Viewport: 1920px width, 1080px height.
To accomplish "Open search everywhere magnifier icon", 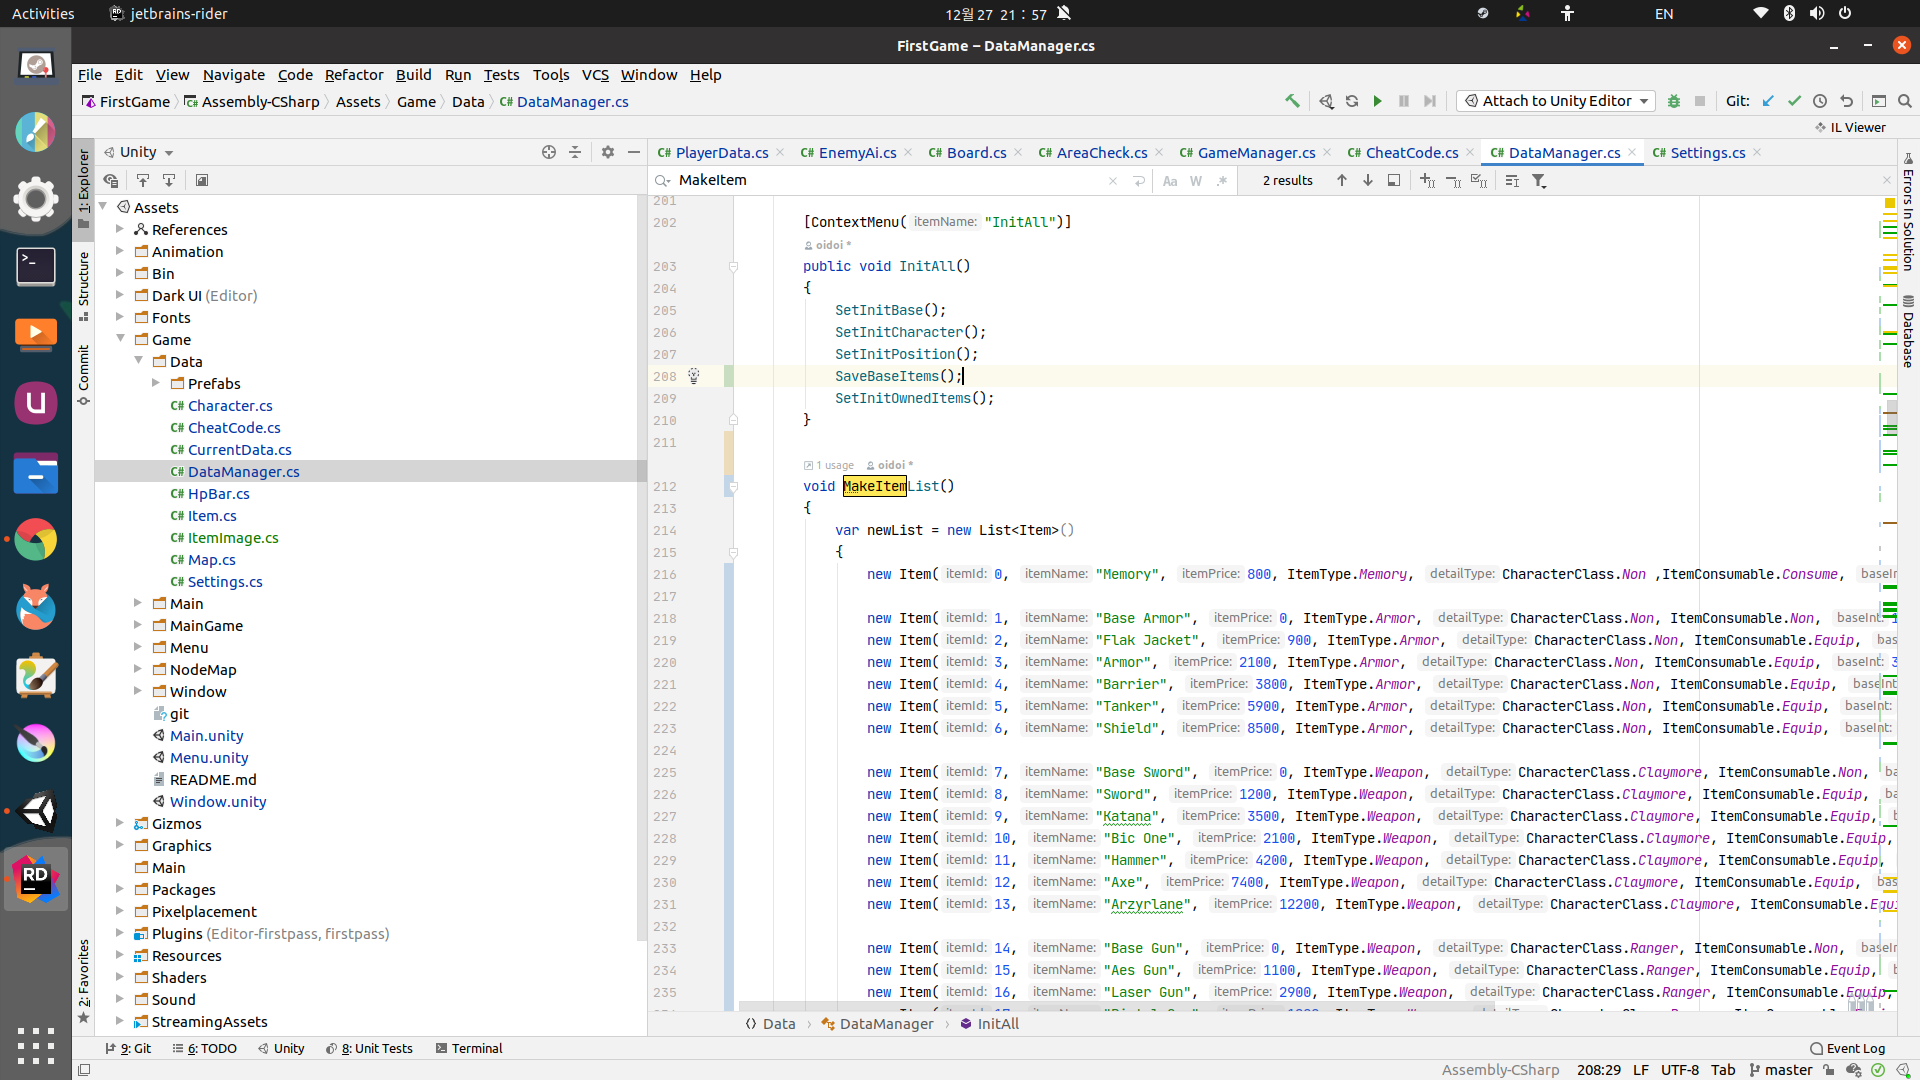I will click(1905, 101).
